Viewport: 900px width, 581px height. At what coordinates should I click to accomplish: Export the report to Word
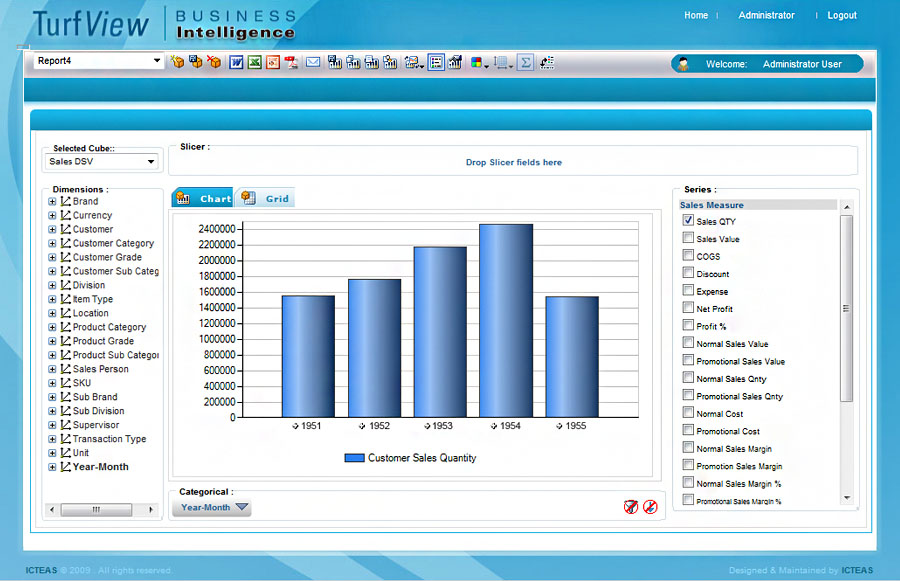tap(236, 62)
